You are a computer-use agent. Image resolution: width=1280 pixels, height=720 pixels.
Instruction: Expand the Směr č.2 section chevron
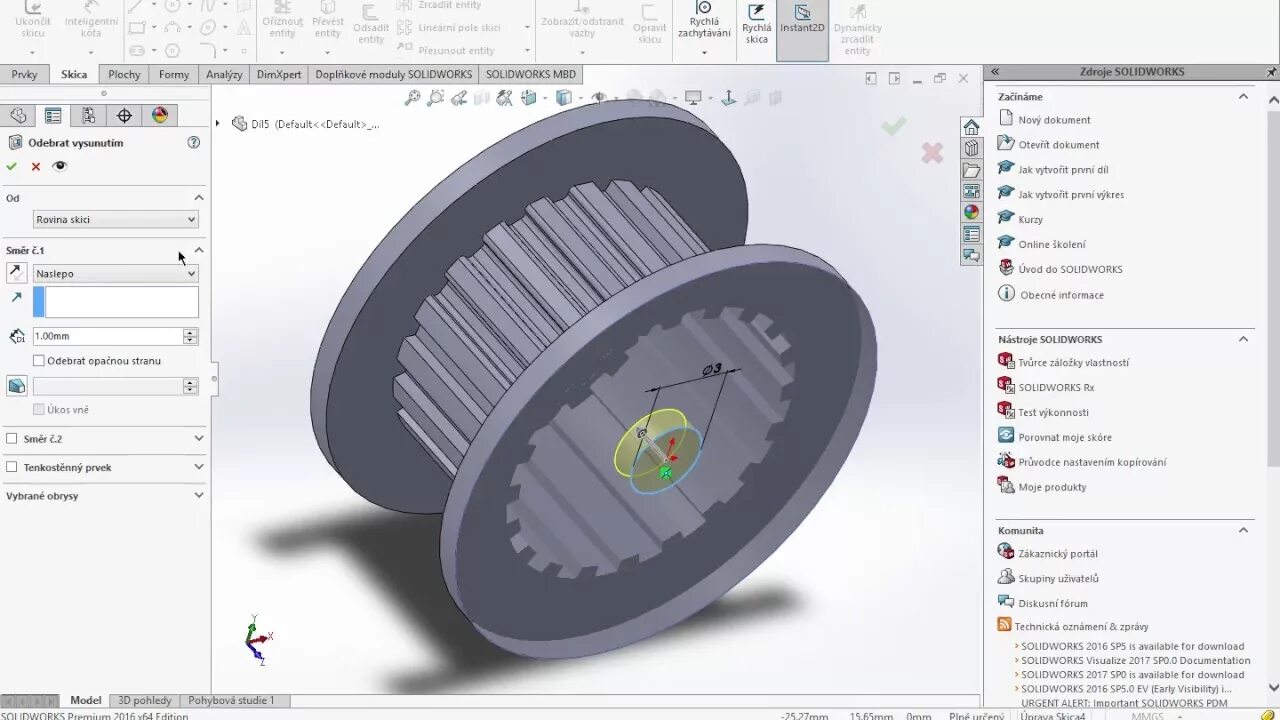[x=198, y=438]
